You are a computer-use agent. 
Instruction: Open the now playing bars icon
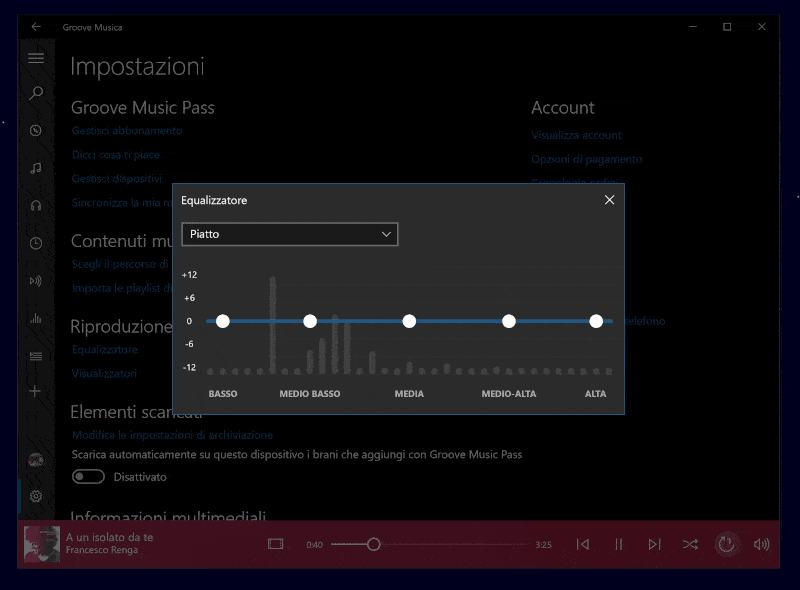[x=36, y=318]
